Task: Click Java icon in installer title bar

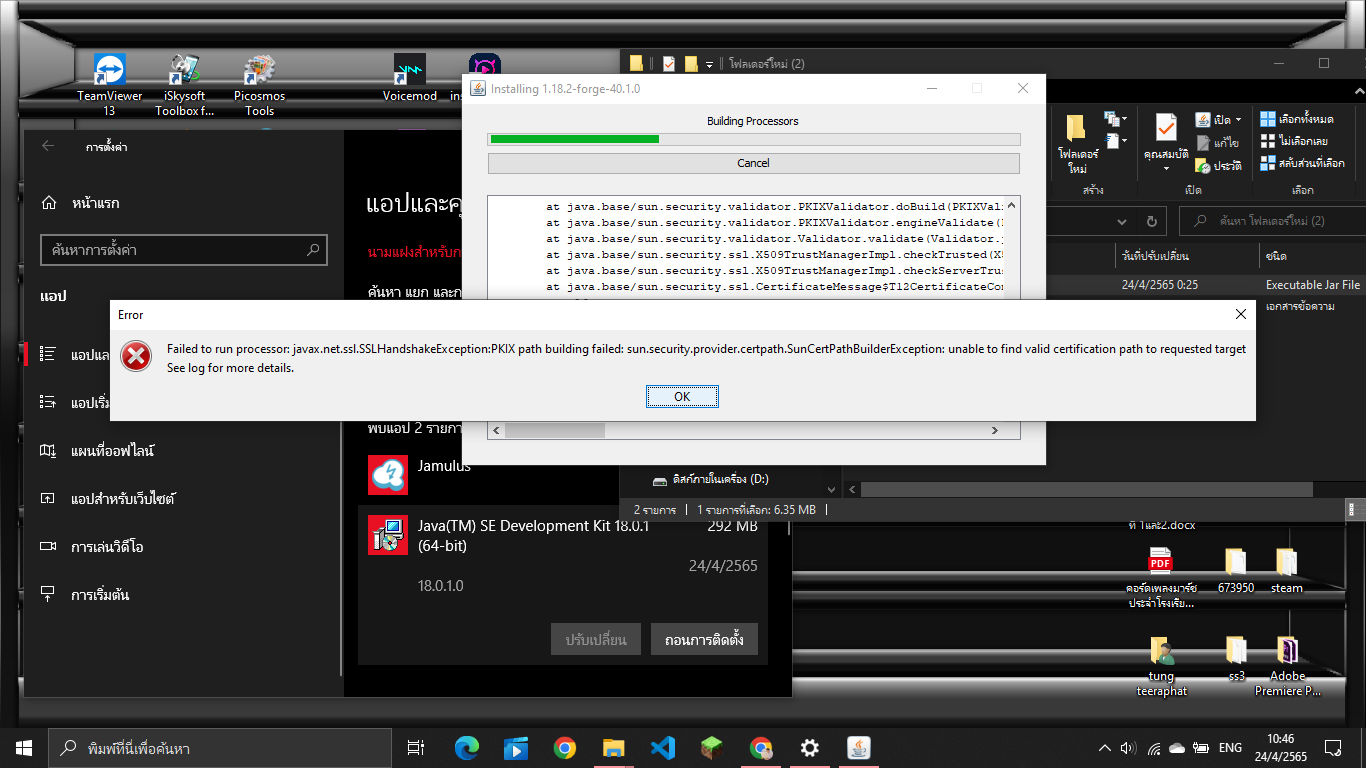Action: (x=477, y=89)
